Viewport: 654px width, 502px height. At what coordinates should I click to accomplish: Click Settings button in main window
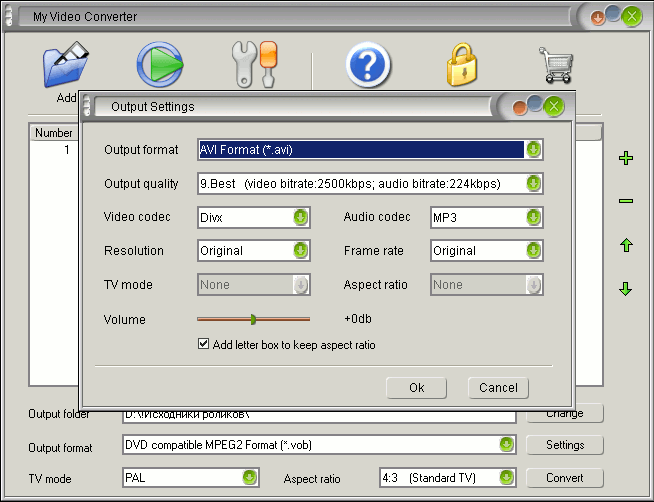[x=565, y=445]
